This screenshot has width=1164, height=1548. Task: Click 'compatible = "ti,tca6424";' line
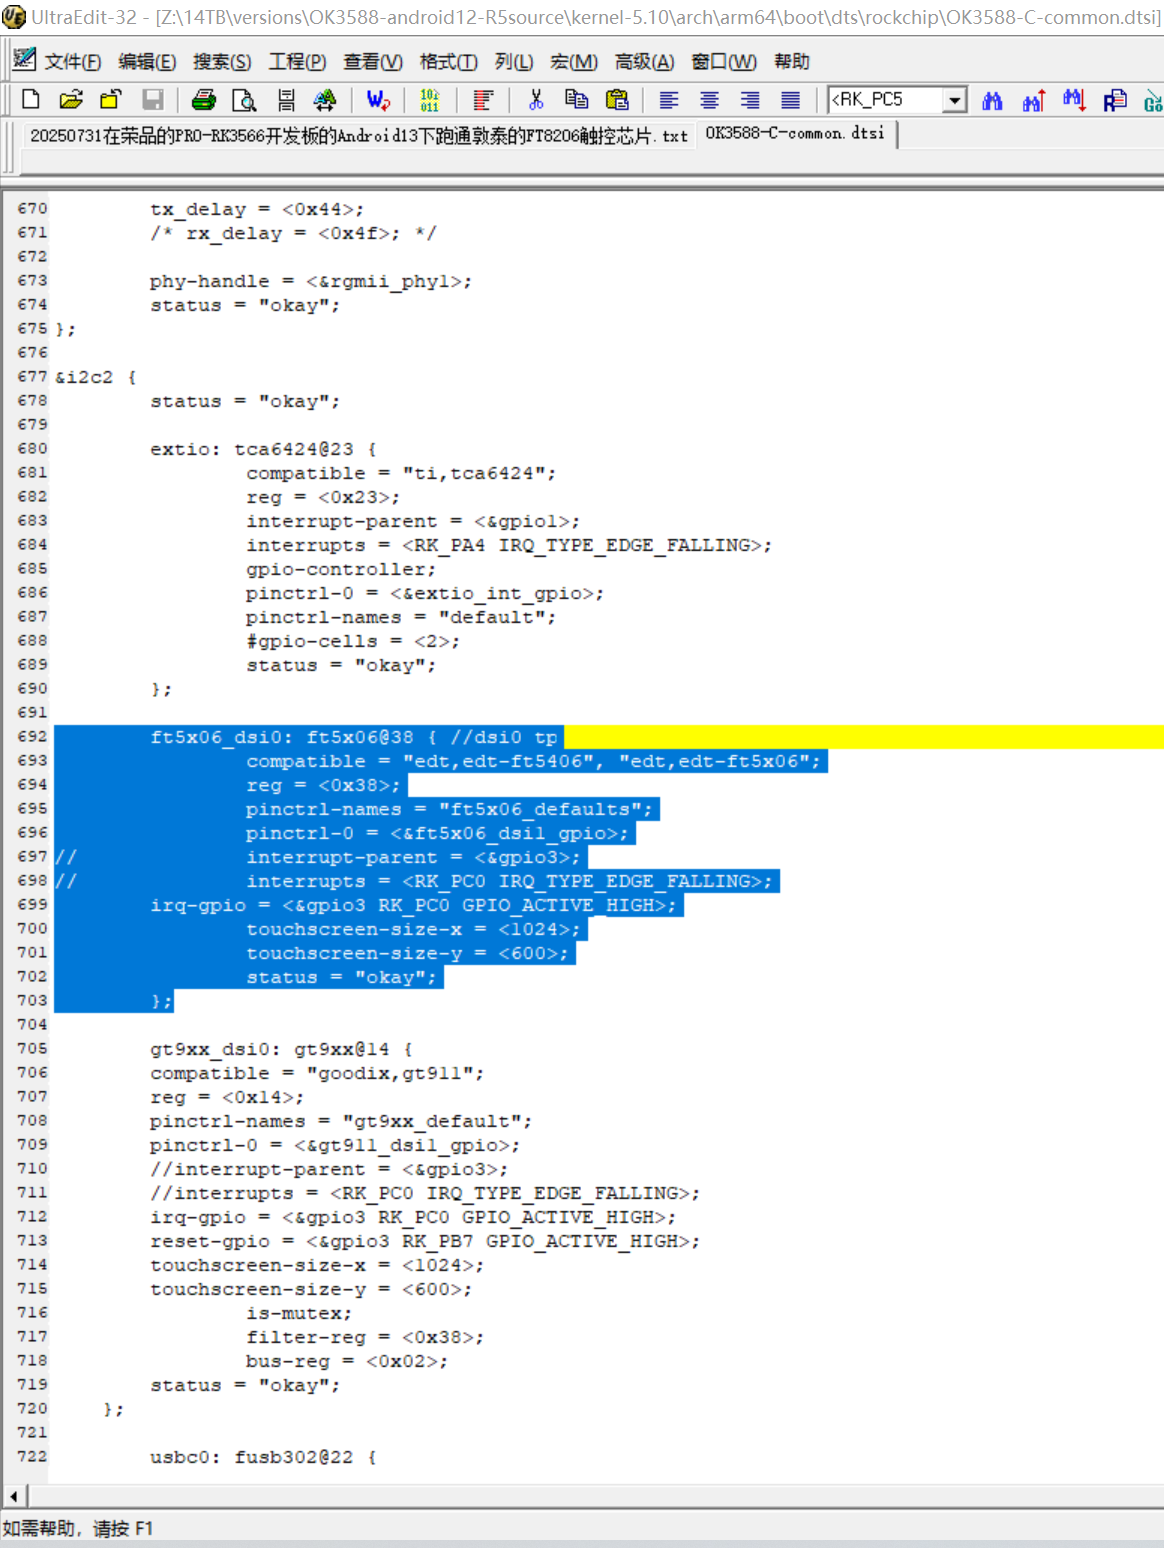click(x=401, y=473)
